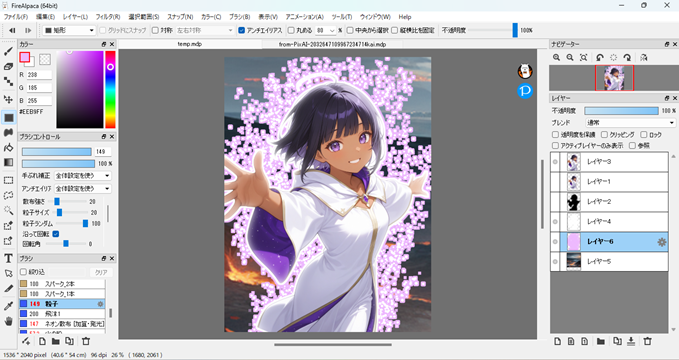Delete the layer with trash icon
679x360 pixels.
pos(647,341)
